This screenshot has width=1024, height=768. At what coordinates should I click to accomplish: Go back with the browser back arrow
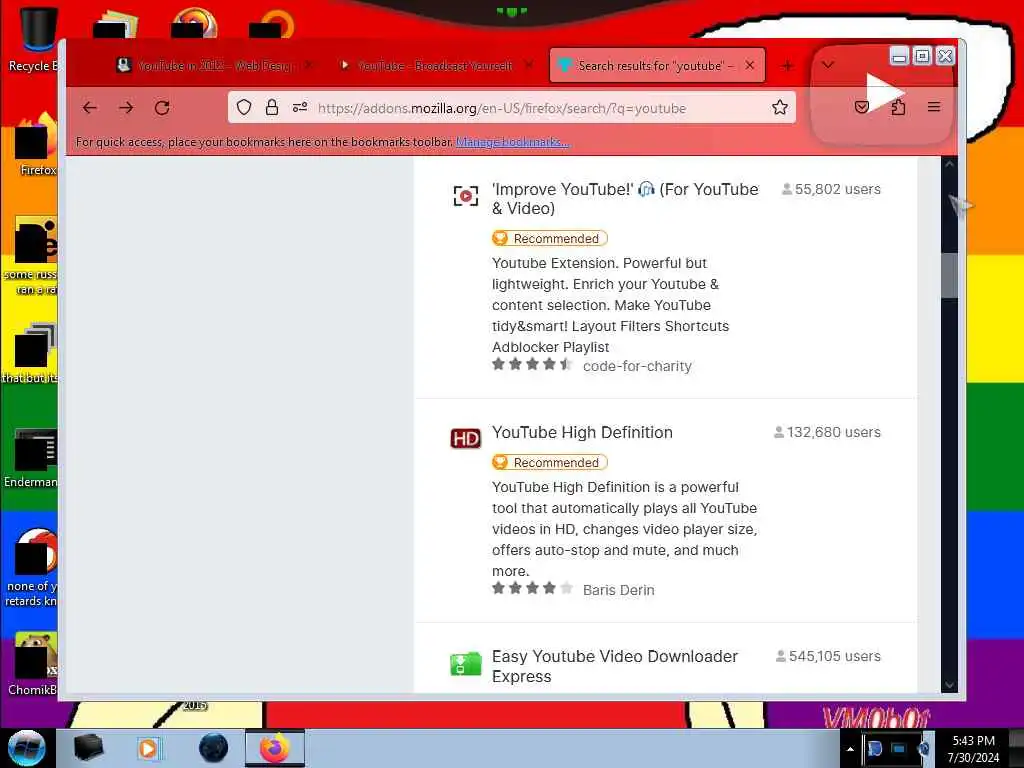click(89, 108)
